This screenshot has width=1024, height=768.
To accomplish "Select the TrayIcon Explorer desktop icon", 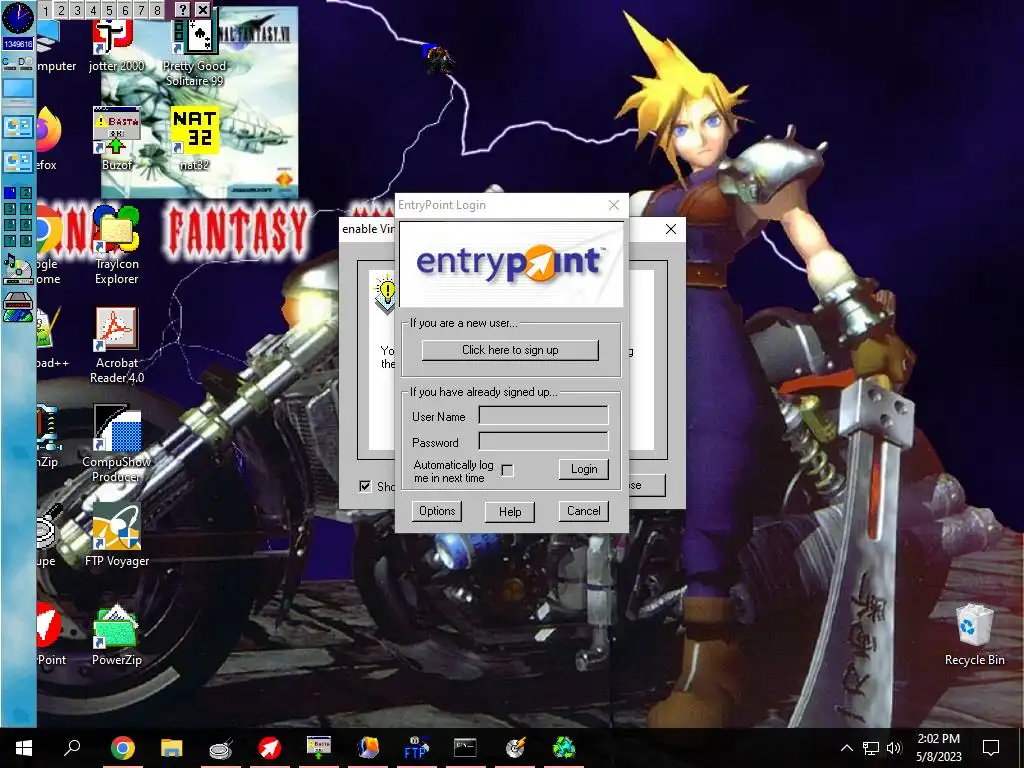I will pyautogui.click(x=116, y=246).
